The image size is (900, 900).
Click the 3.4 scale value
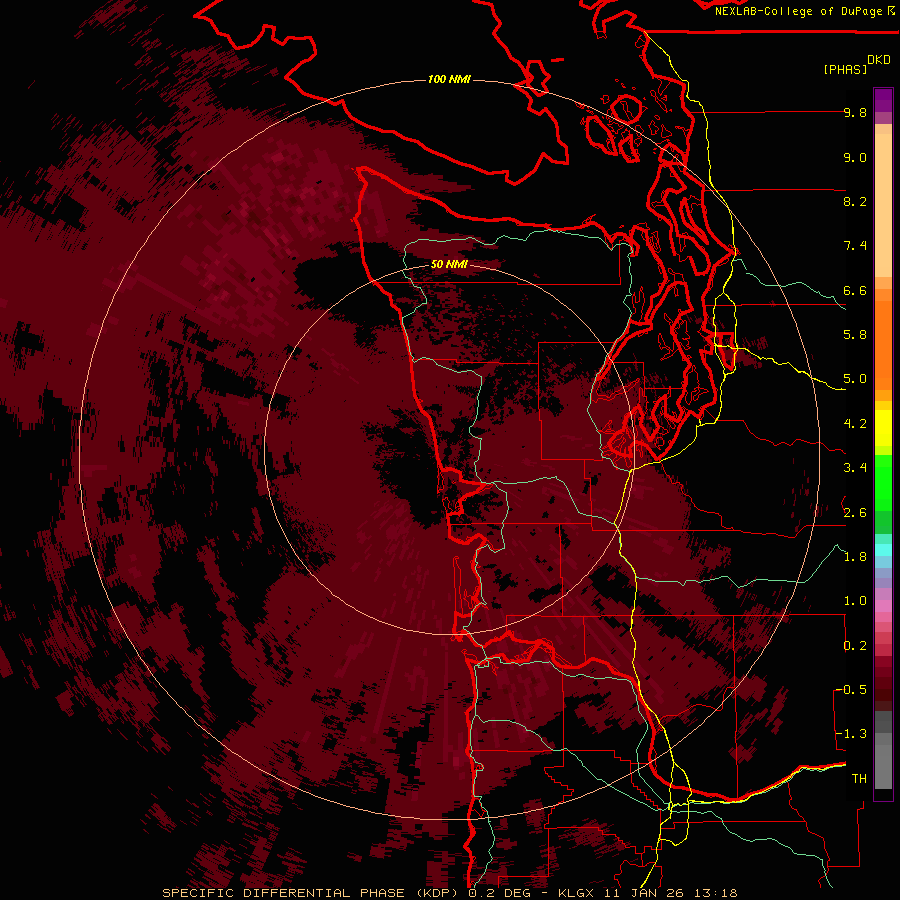coord(855,468)
